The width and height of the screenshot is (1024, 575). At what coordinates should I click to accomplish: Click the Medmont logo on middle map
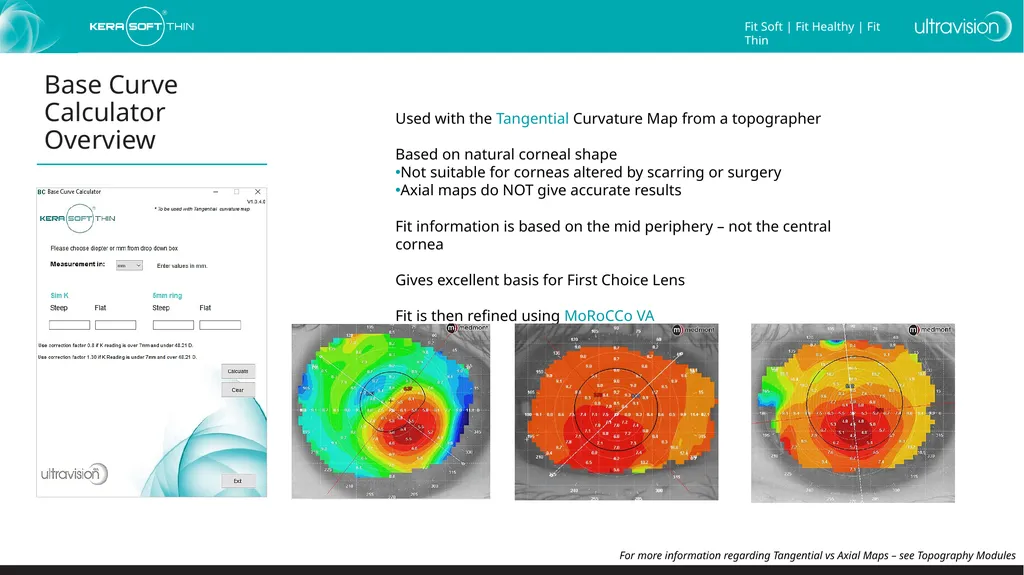[694, 330]
